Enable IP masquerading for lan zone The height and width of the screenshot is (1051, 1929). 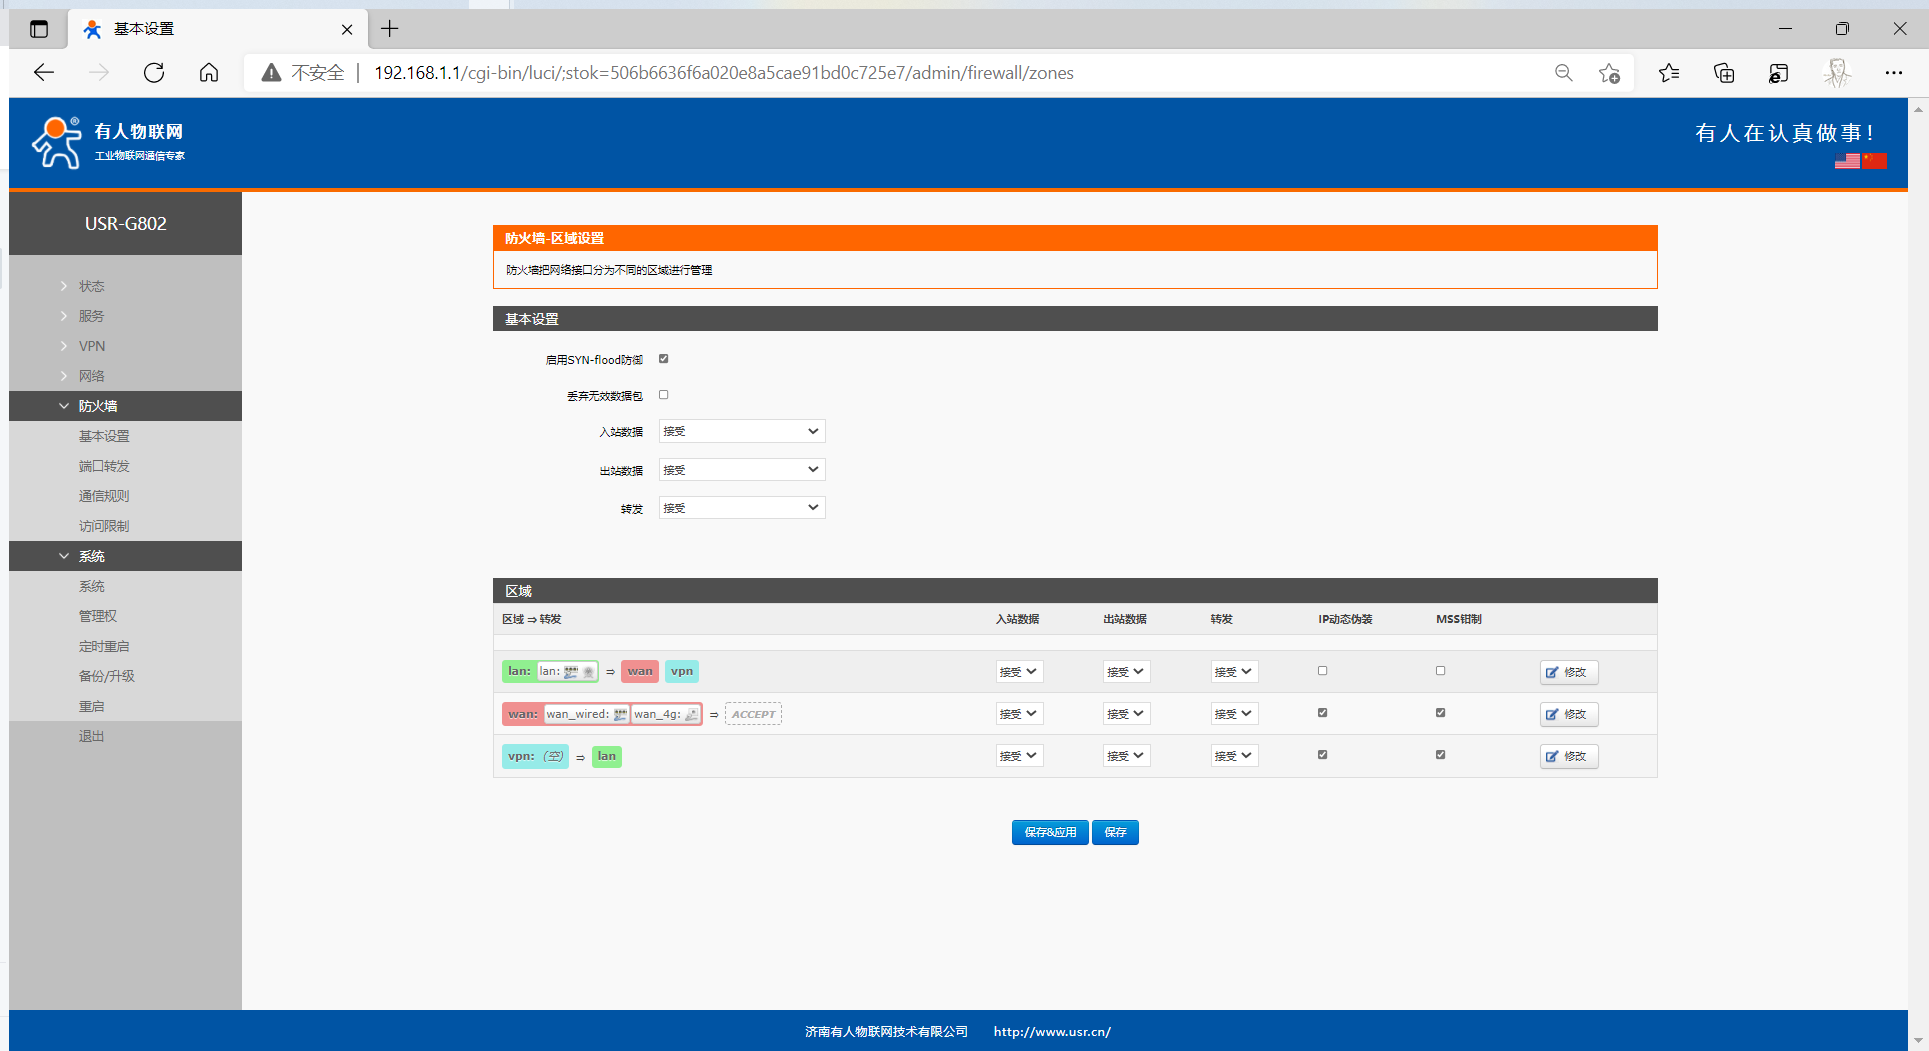click(x=1322, y=671)
